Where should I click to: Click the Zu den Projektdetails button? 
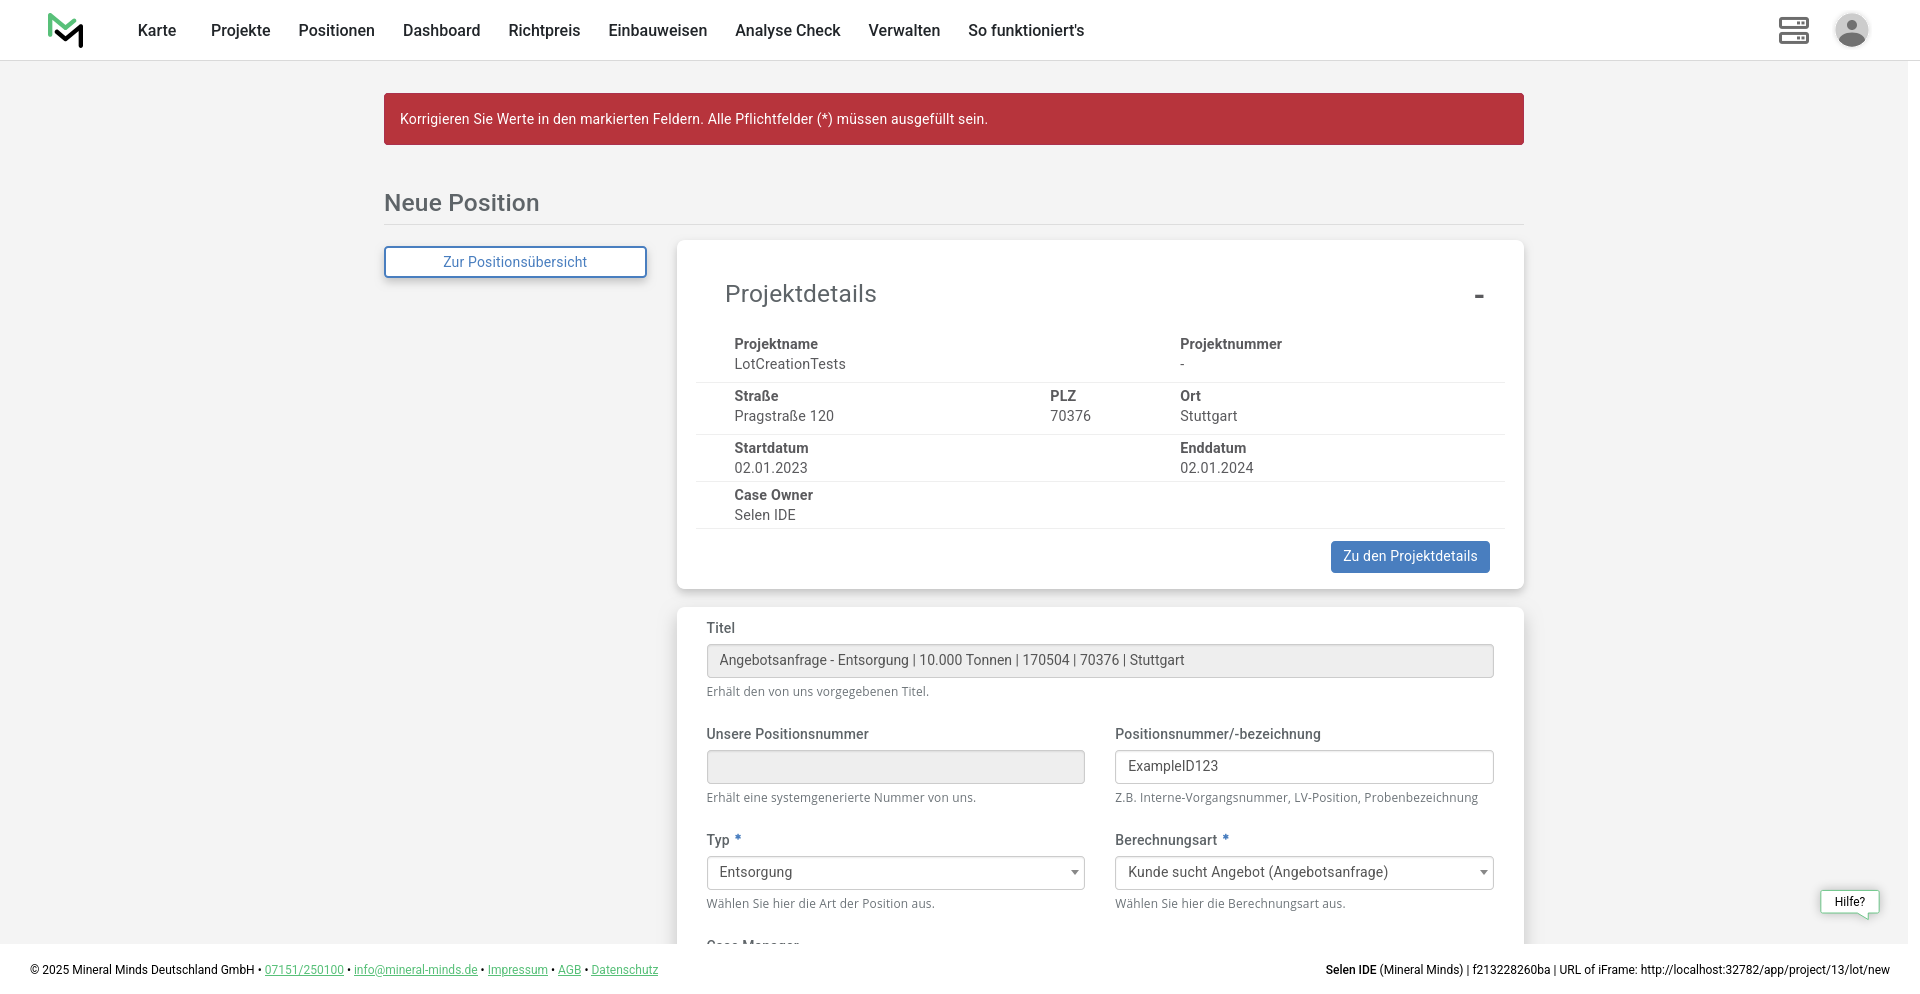coord(1409,557)
